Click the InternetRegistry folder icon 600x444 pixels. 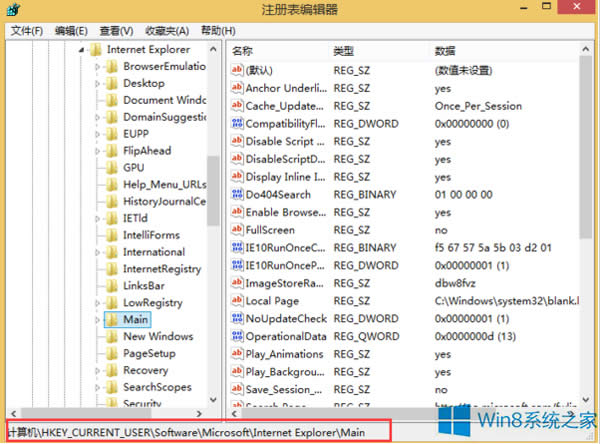tap(112, 269)
